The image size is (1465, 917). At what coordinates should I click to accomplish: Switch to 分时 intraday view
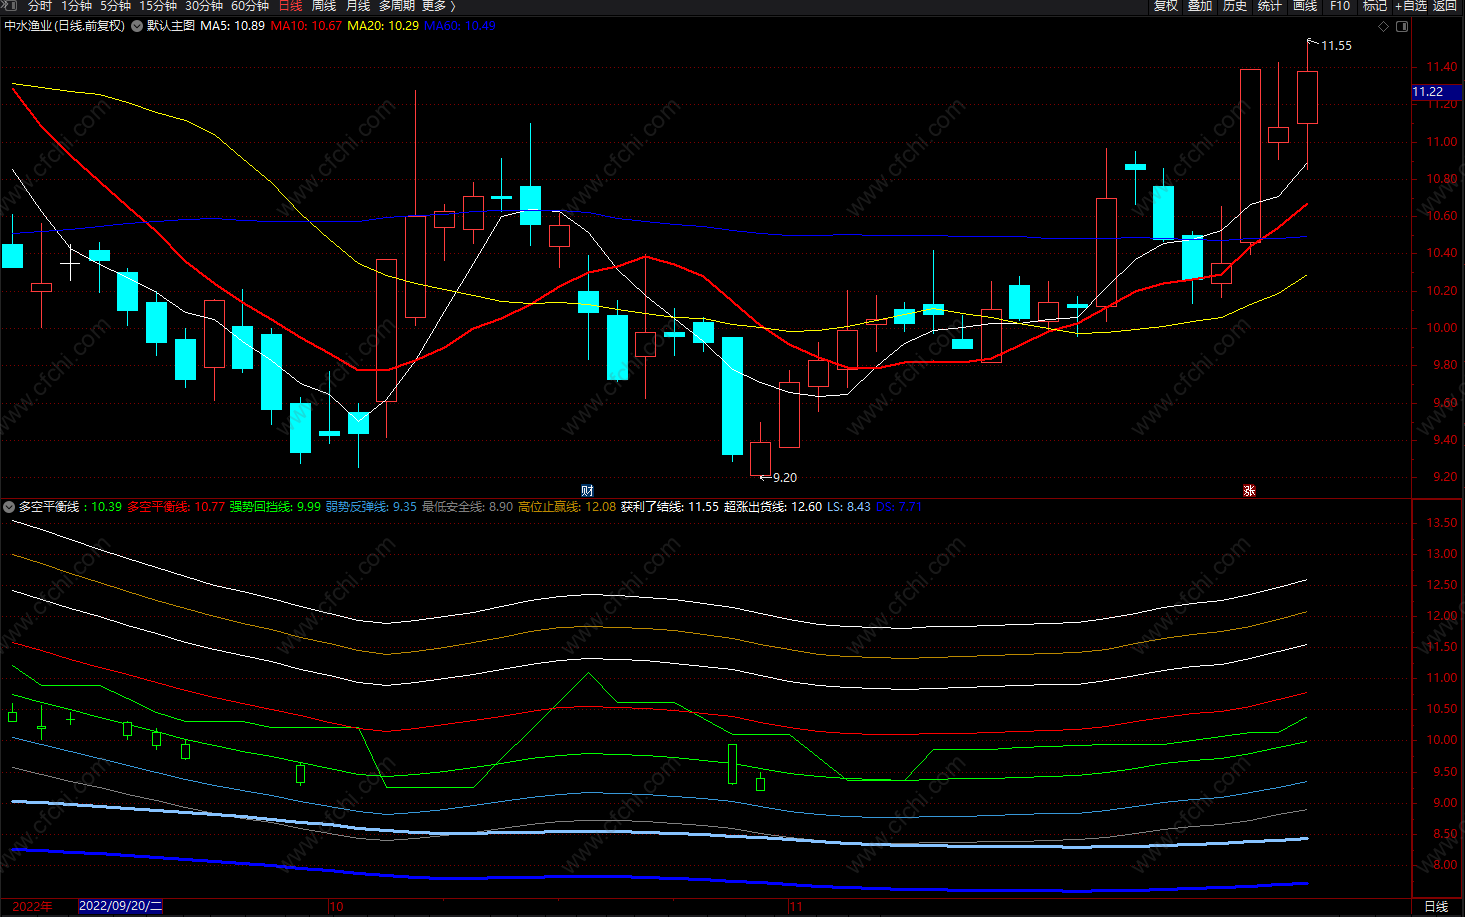[39, 6]
